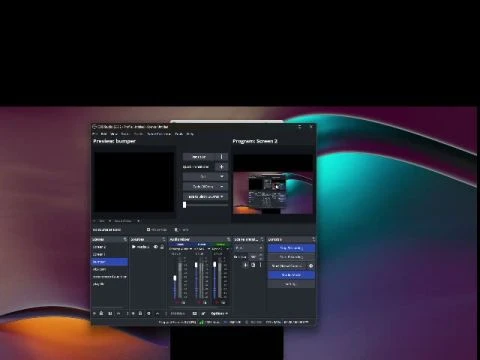Click the black Preview bumper canvas

pyautogui.click(x=134, y=182)
